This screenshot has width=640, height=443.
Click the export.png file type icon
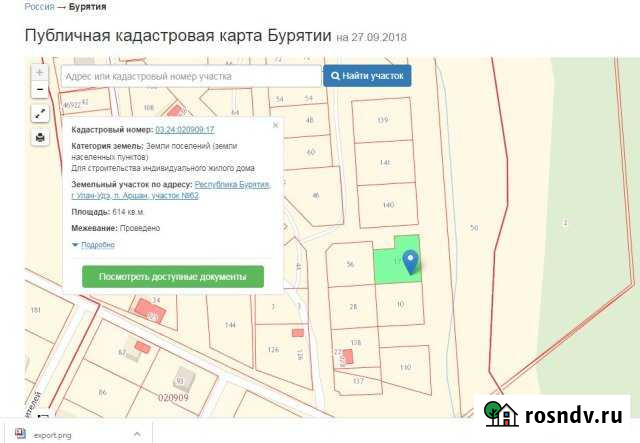(20, 434)
